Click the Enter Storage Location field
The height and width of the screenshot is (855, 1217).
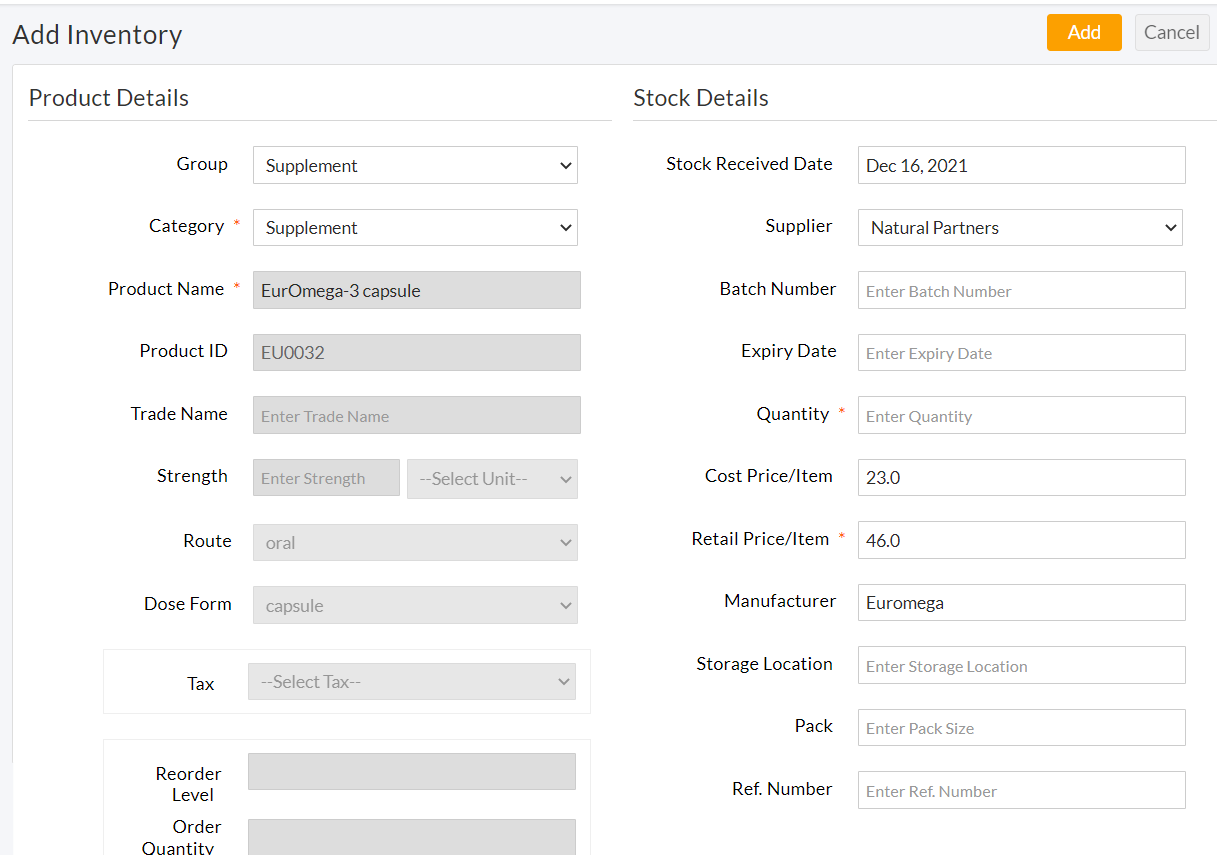pos(1020,665)
